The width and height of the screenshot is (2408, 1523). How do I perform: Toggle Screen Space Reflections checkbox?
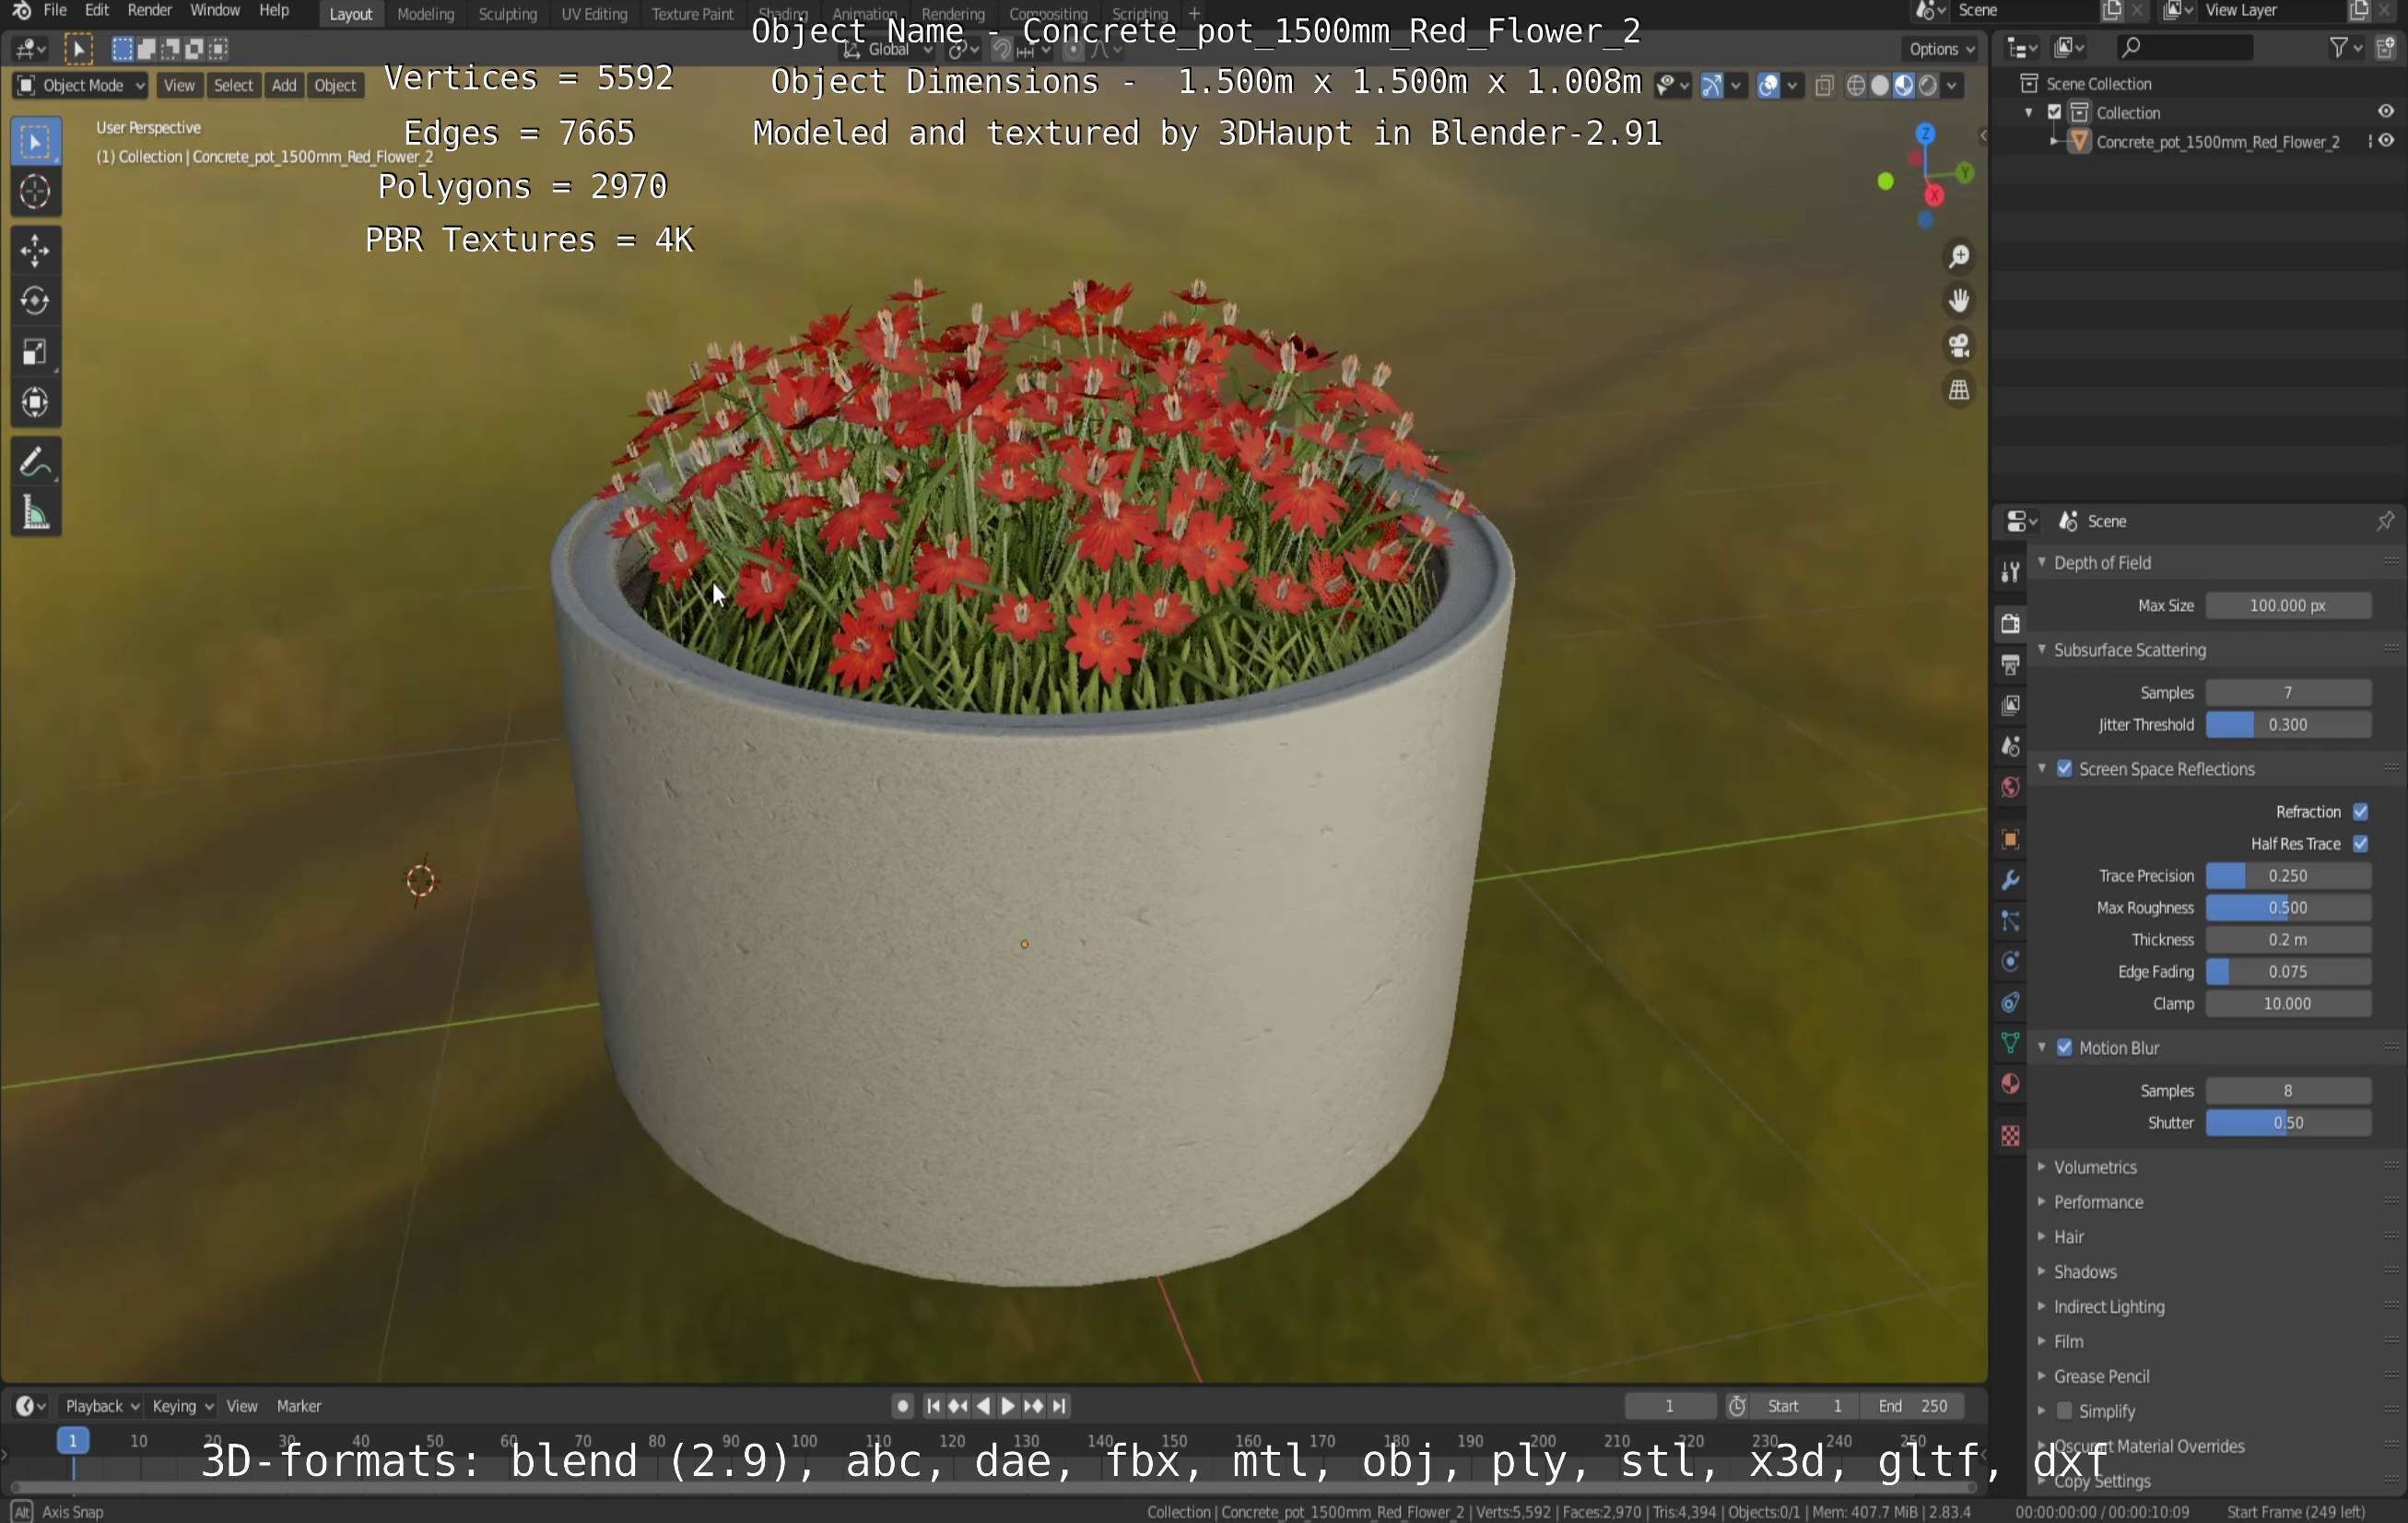pyautogui.click(x=2064, y=769)
